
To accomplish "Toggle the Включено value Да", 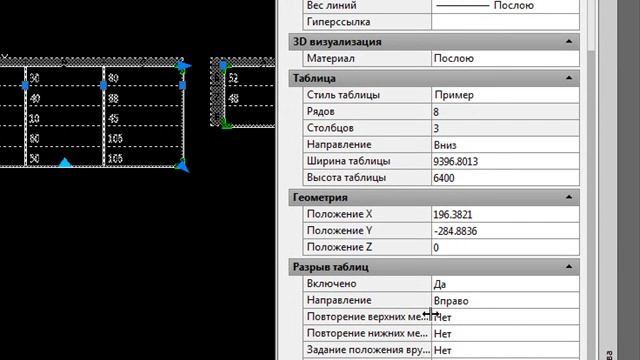I will tap(505, 284).
